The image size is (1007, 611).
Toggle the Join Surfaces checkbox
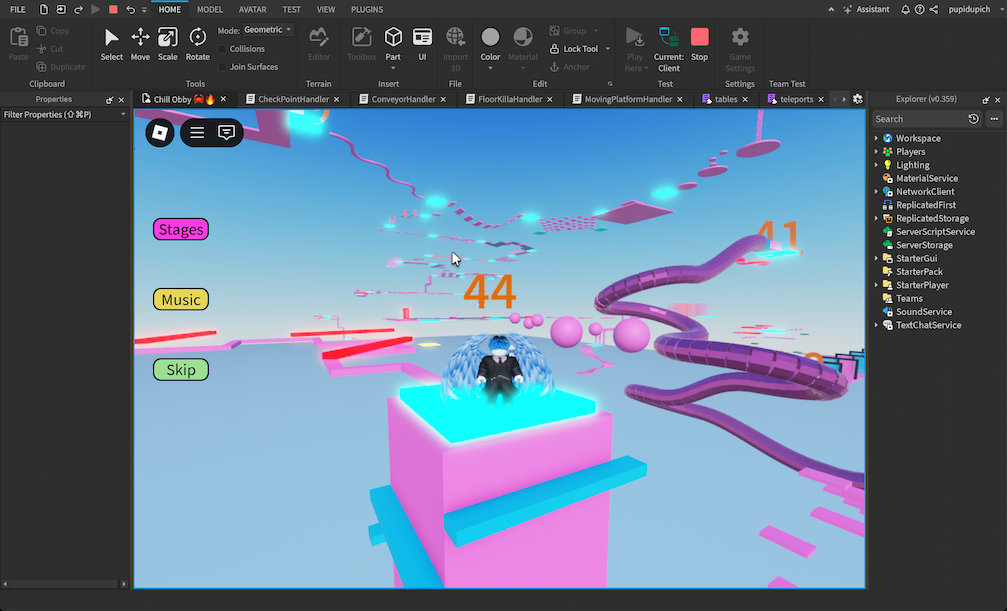click(223, 67)
